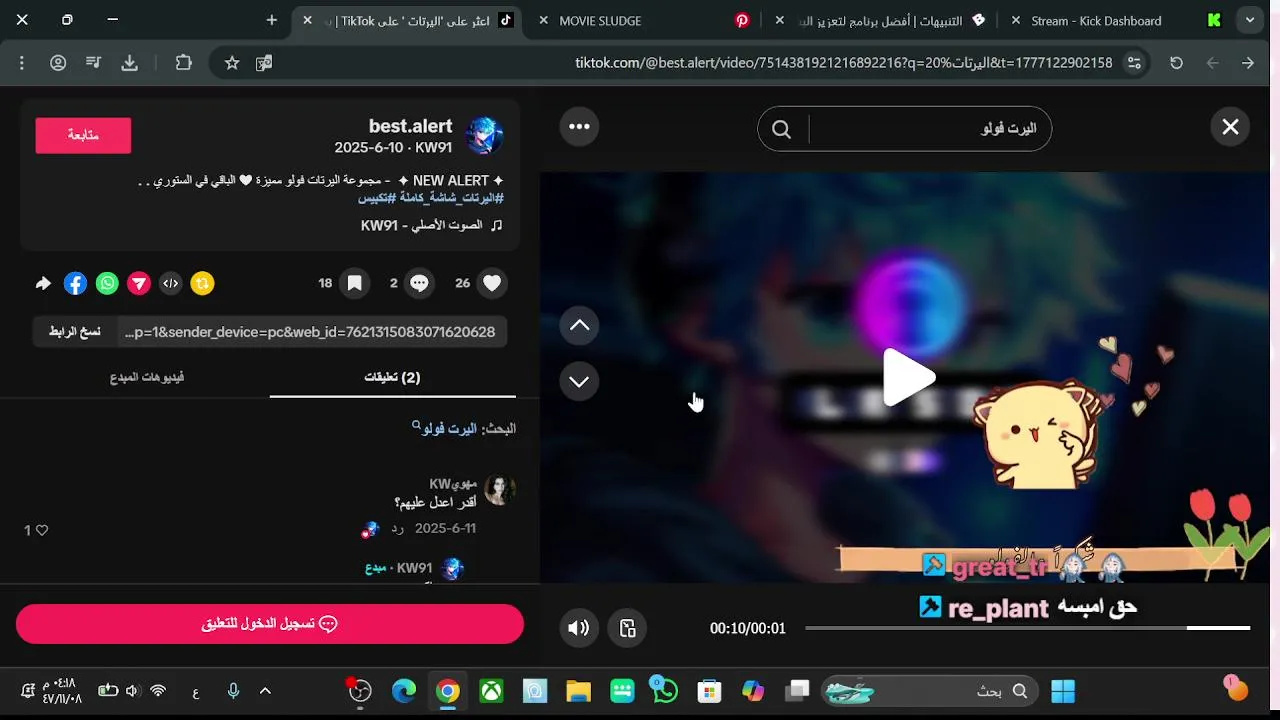The width and height of the screenshot is (1280, 720).
Task: Open Wi-Fi network tray icon
Action: pos(158,691)
